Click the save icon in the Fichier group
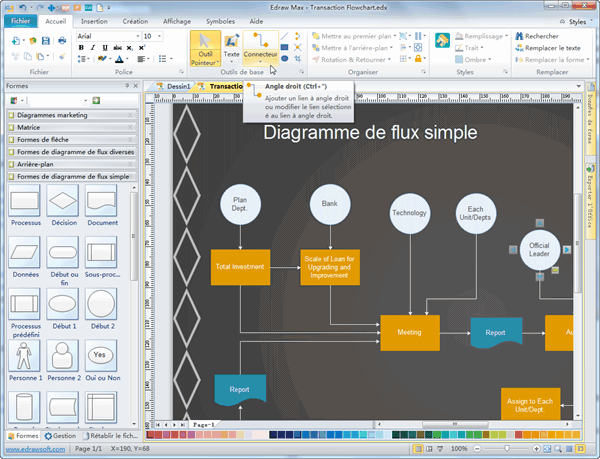Screen dimensions: 600x459 coord(46,41)
